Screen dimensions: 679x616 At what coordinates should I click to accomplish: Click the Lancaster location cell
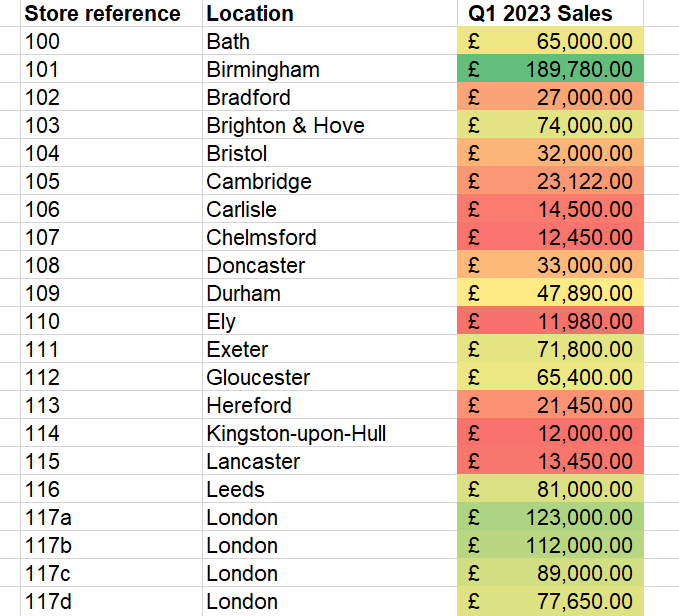pyautogui.click(x=254, y=462)
